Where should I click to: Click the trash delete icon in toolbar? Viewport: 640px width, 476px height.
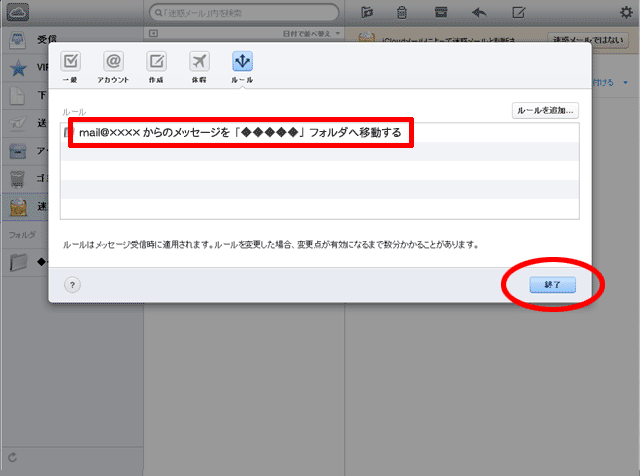click(x=401, y=12)
